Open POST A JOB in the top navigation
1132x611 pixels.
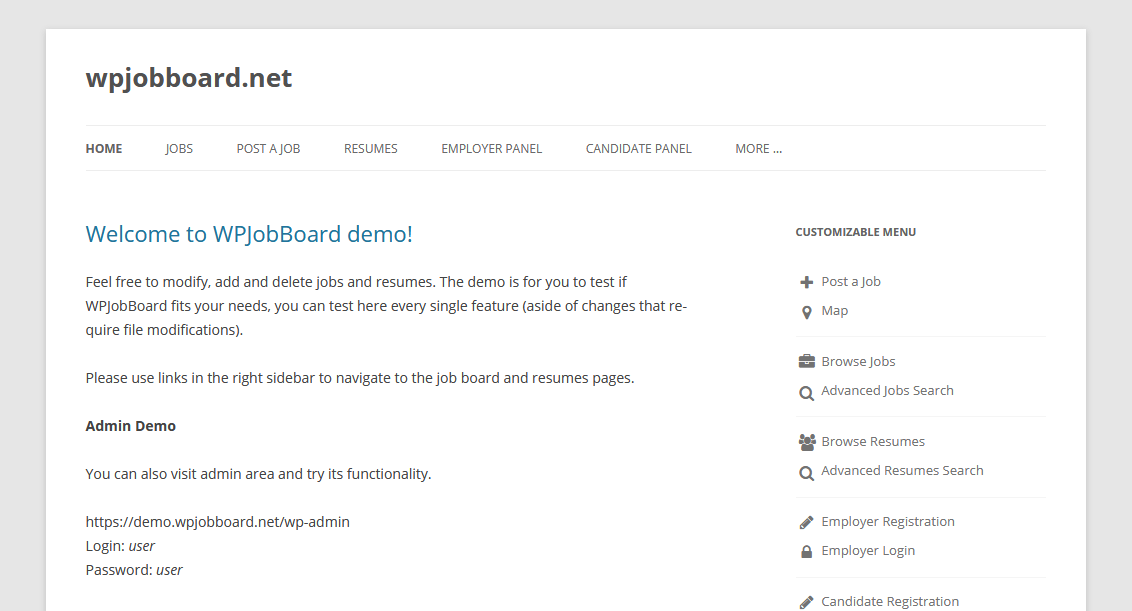(x=268, y=149)
